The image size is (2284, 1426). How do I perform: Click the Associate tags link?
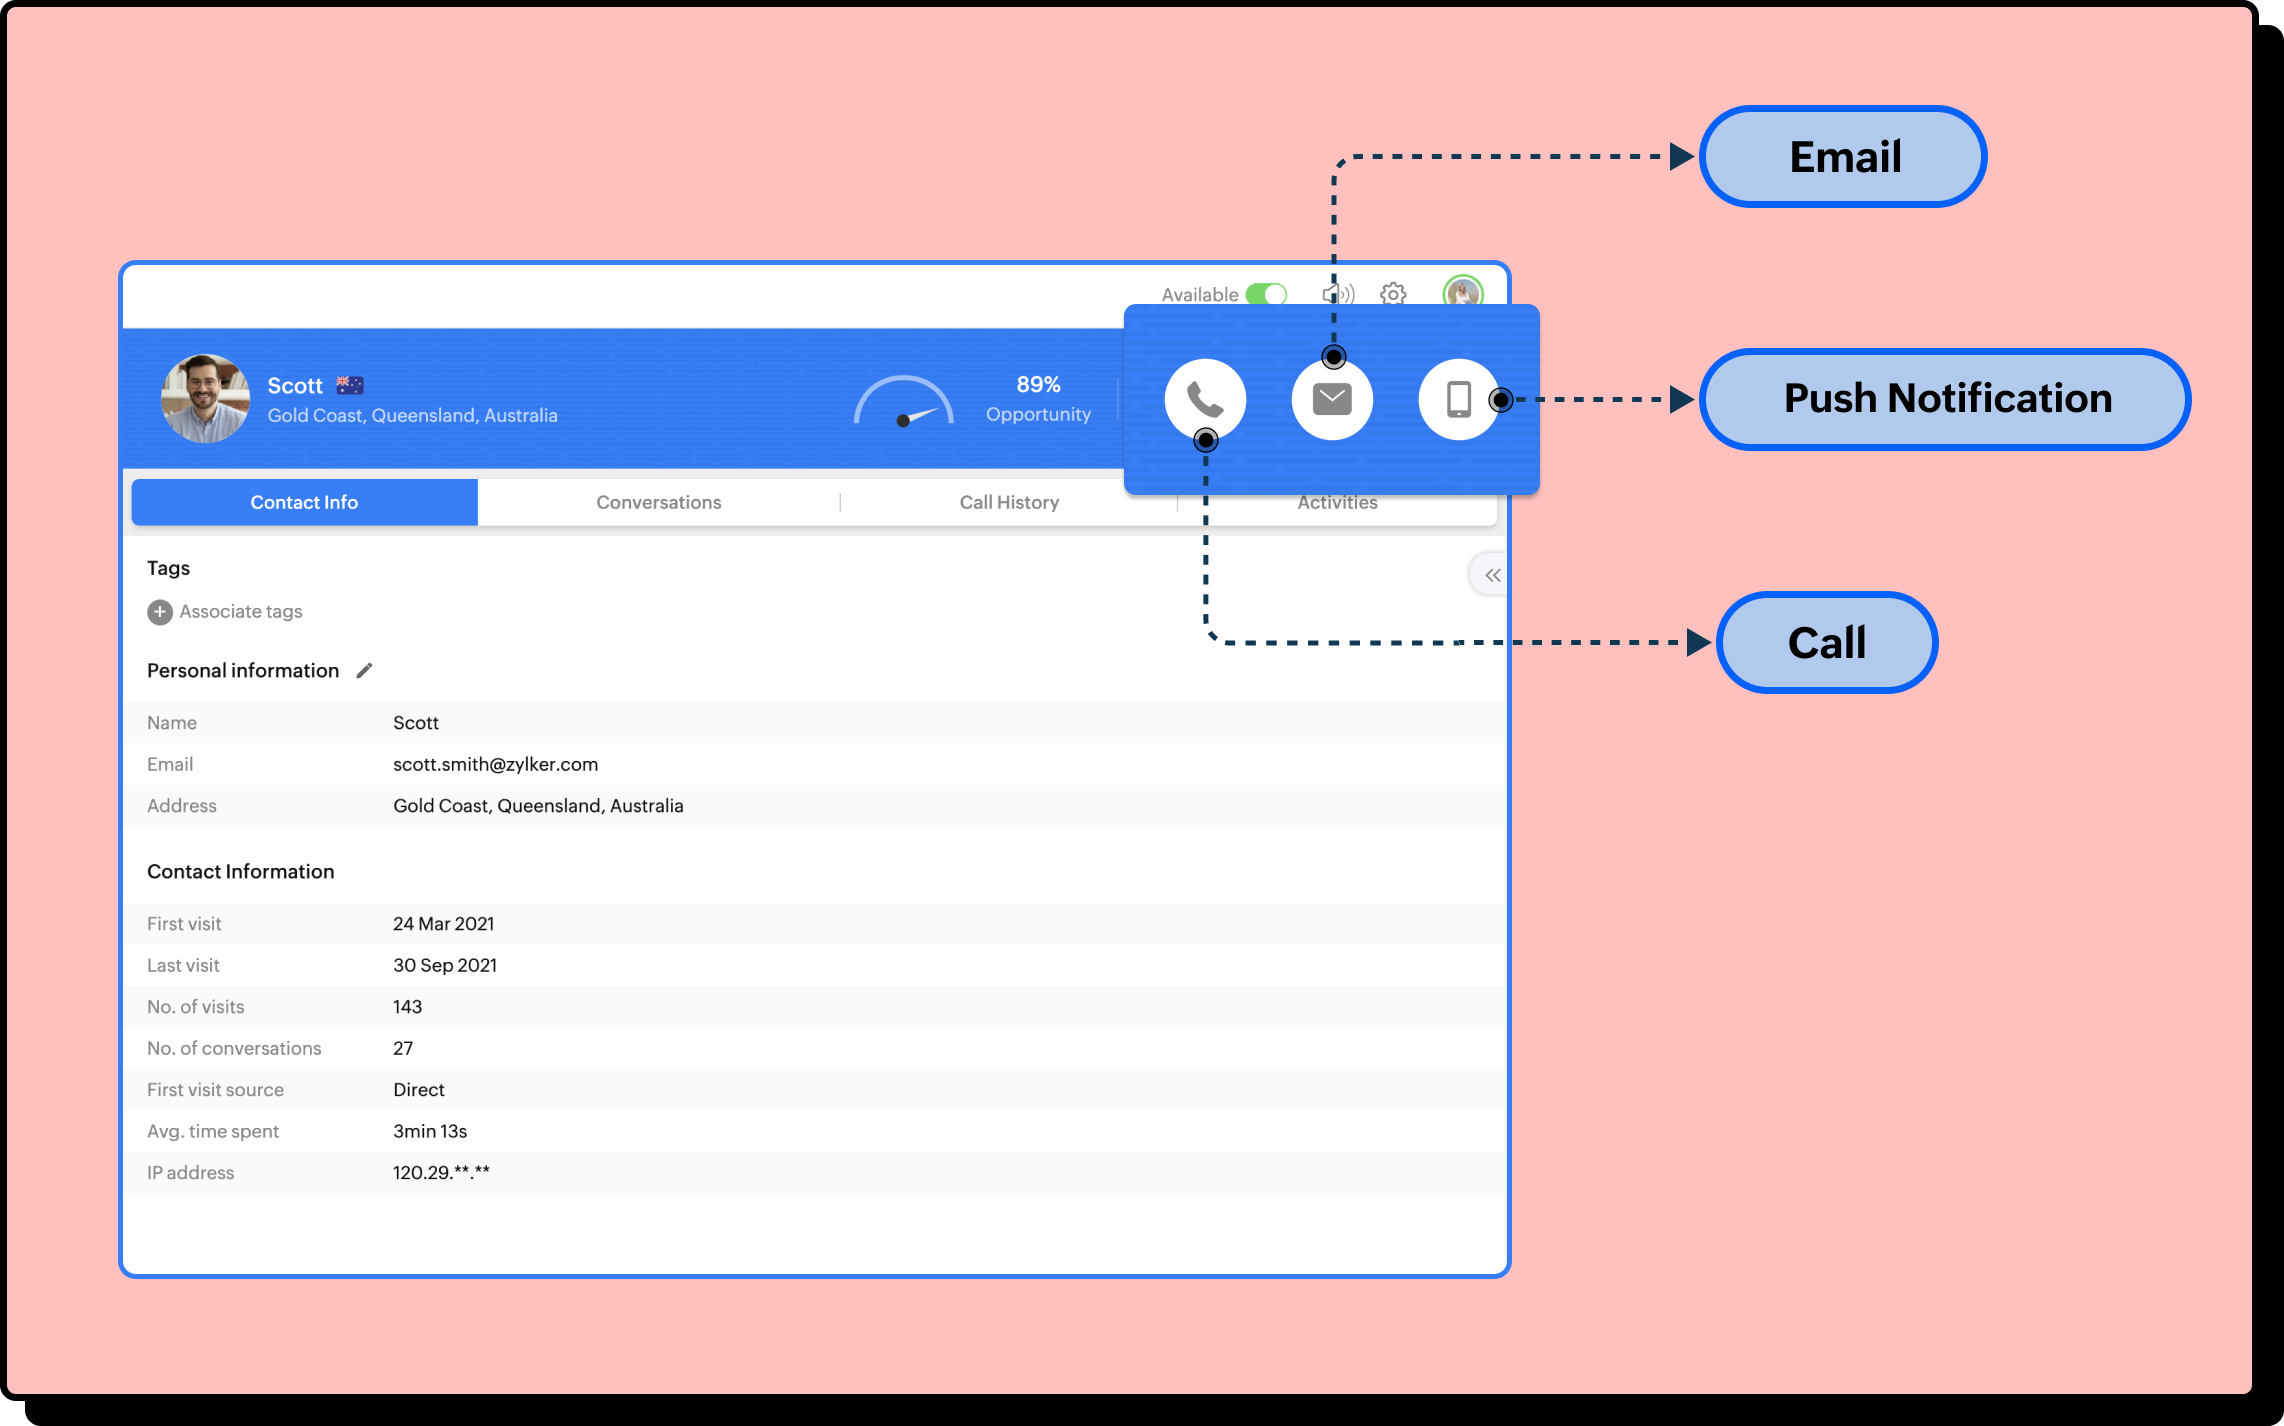click(241, 612)
